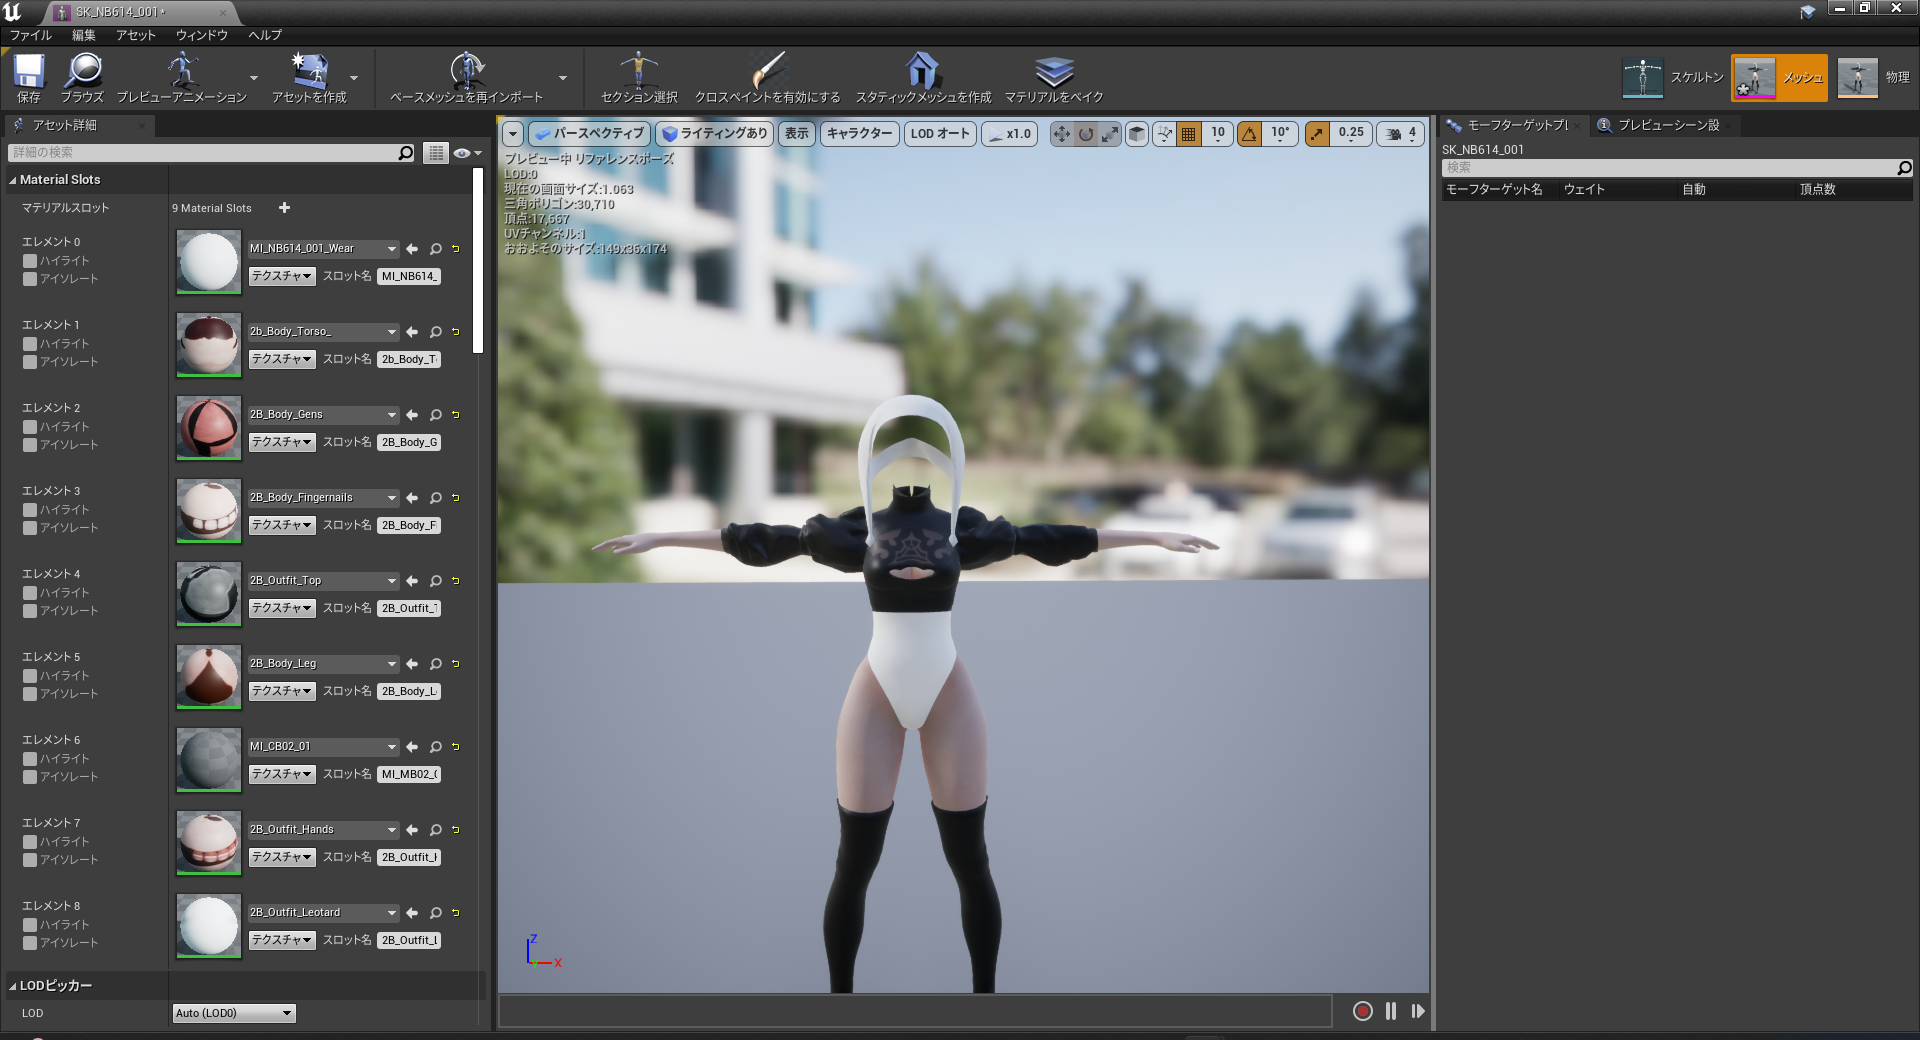Click the record button below viewport
This screenshot has height=1040, width=1920.
click(x=1362, y=1011)
